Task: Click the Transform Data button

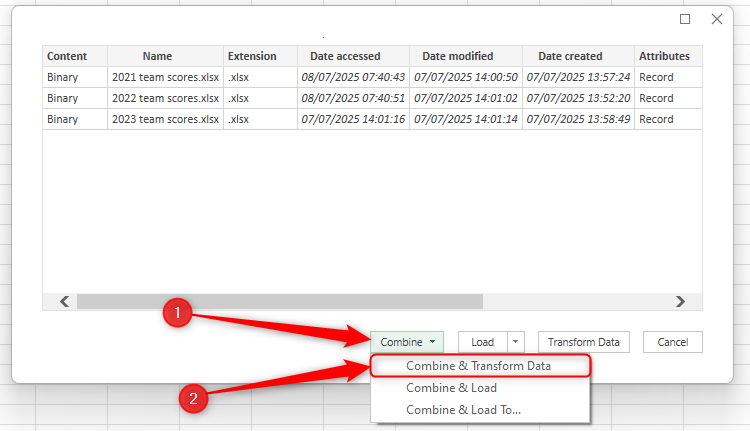Action: (583, 342)
